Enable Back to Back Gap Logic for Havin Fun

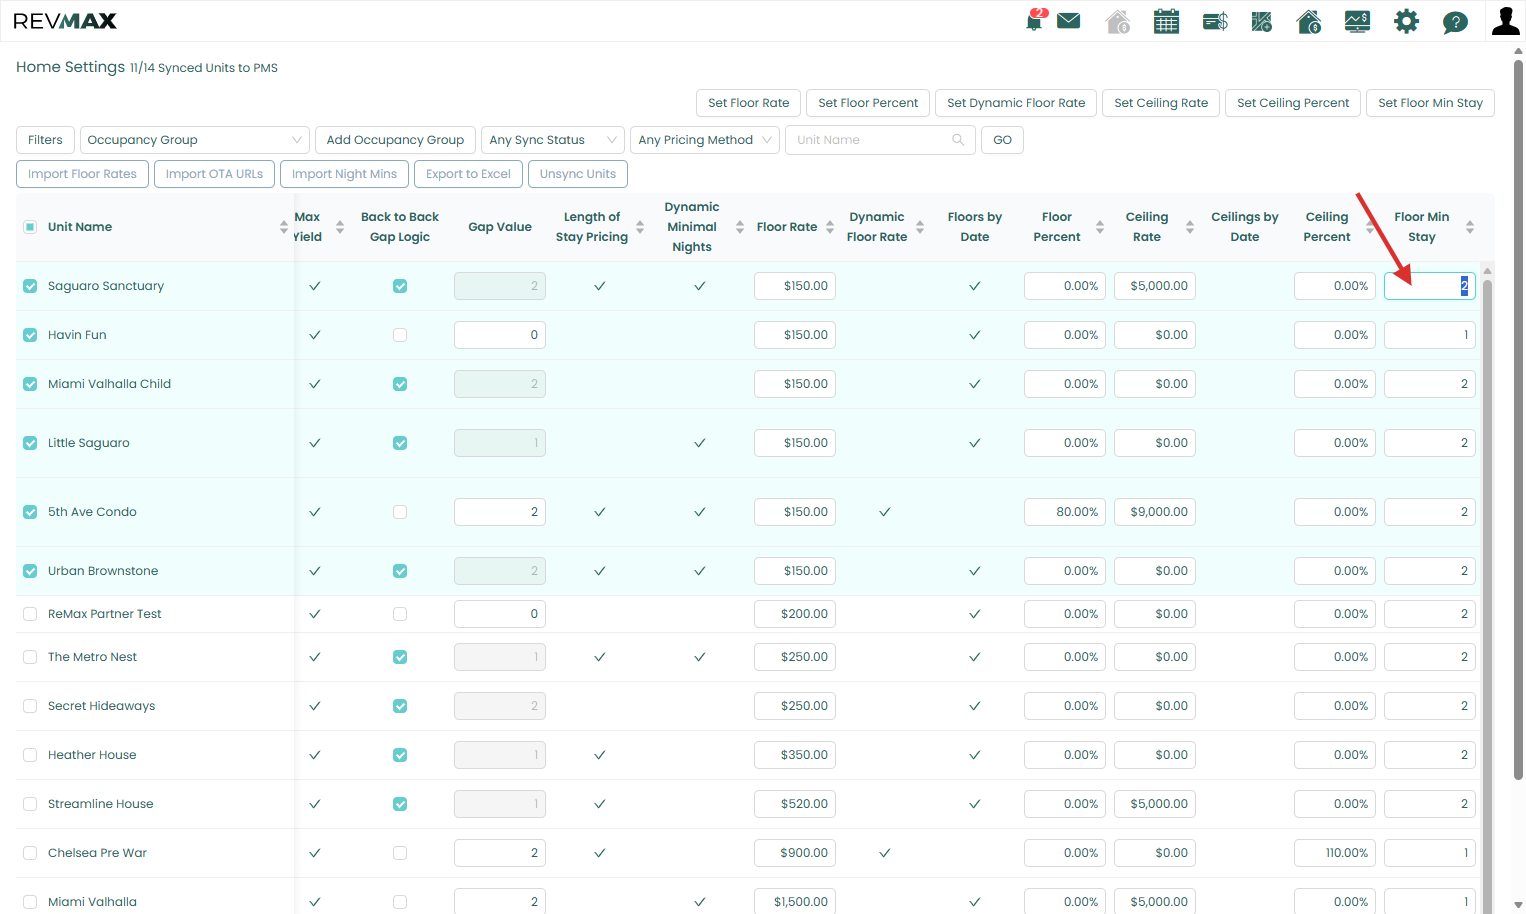click(x=400, y=335)
